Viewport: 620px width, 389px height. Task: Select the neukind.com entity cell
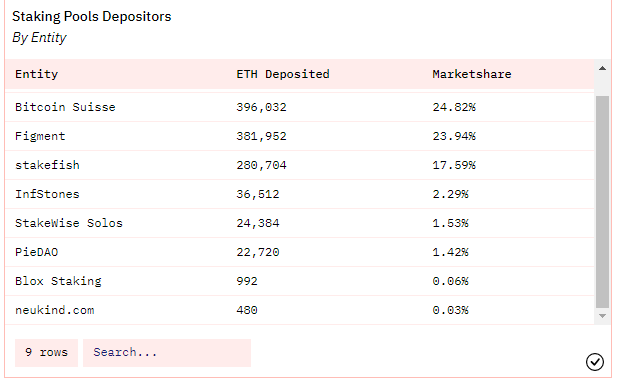[x=55, y=310]
